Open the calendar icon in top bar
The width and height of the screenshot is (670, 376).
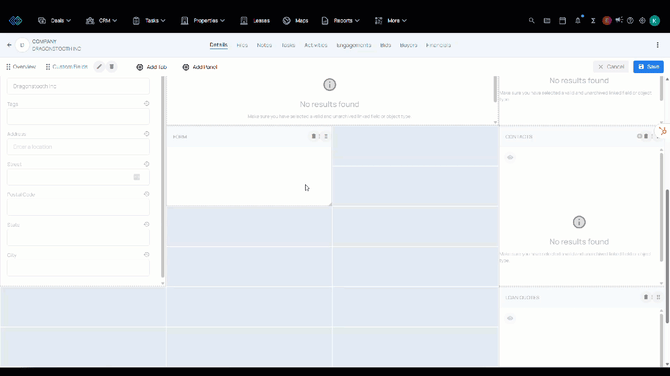562,21
